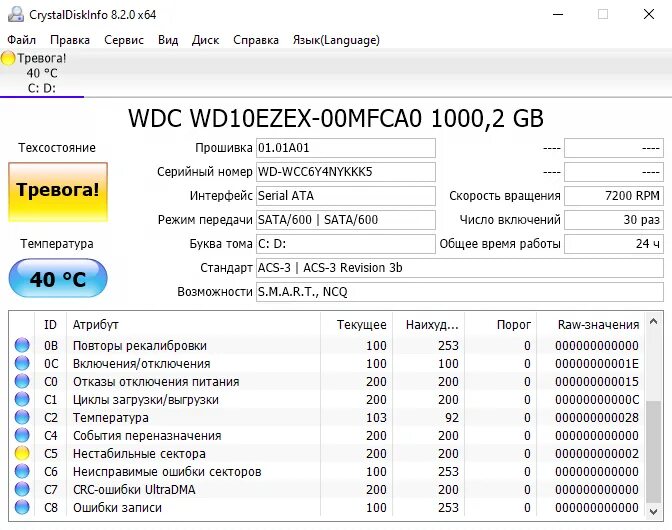Click the Текущее column header
The image size is (672, 530).
pyautogui.click(x=356, y=324)
